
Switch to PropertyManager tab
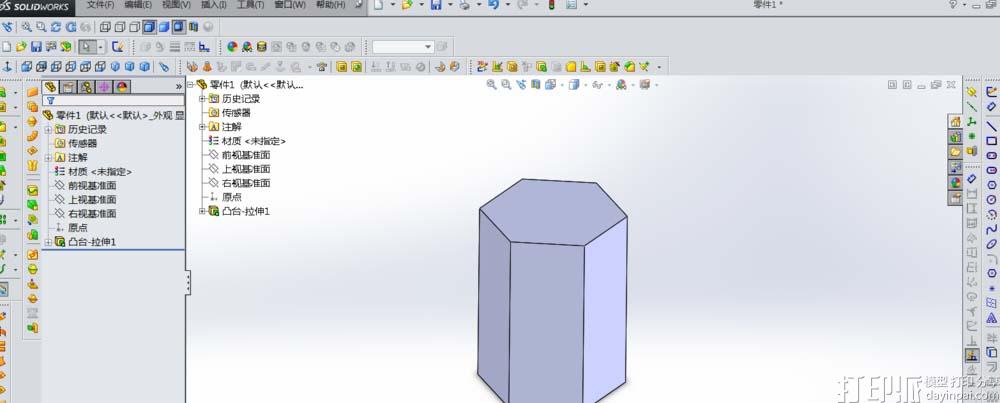pos(68,87)
